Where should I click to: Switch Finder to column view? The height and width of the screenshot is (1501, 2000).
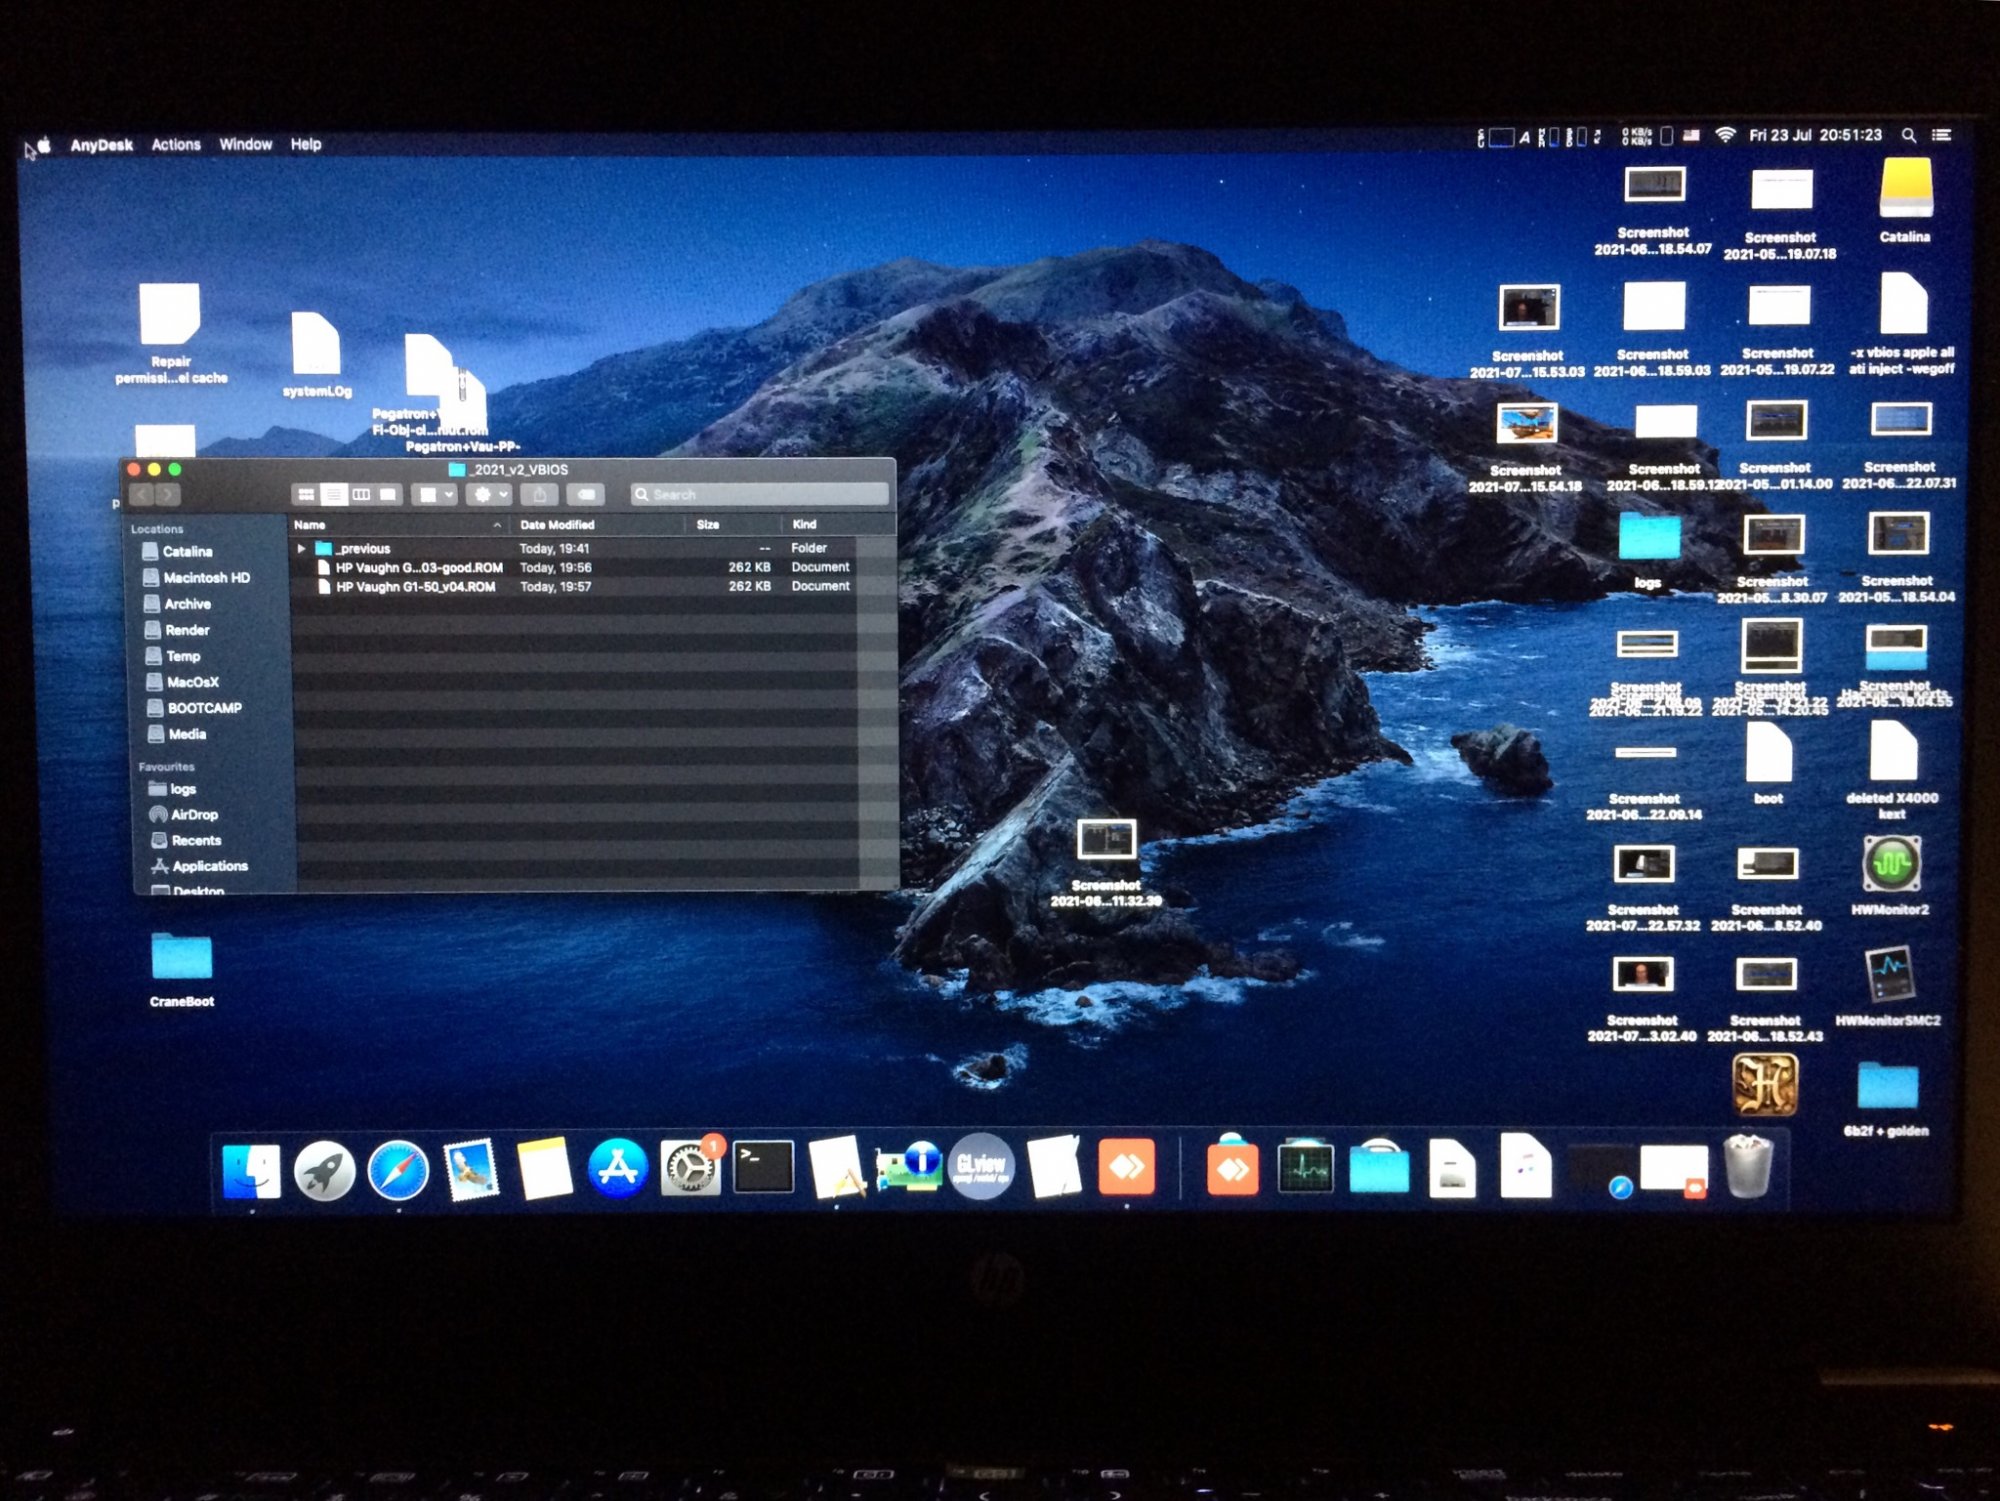point(361,495)
